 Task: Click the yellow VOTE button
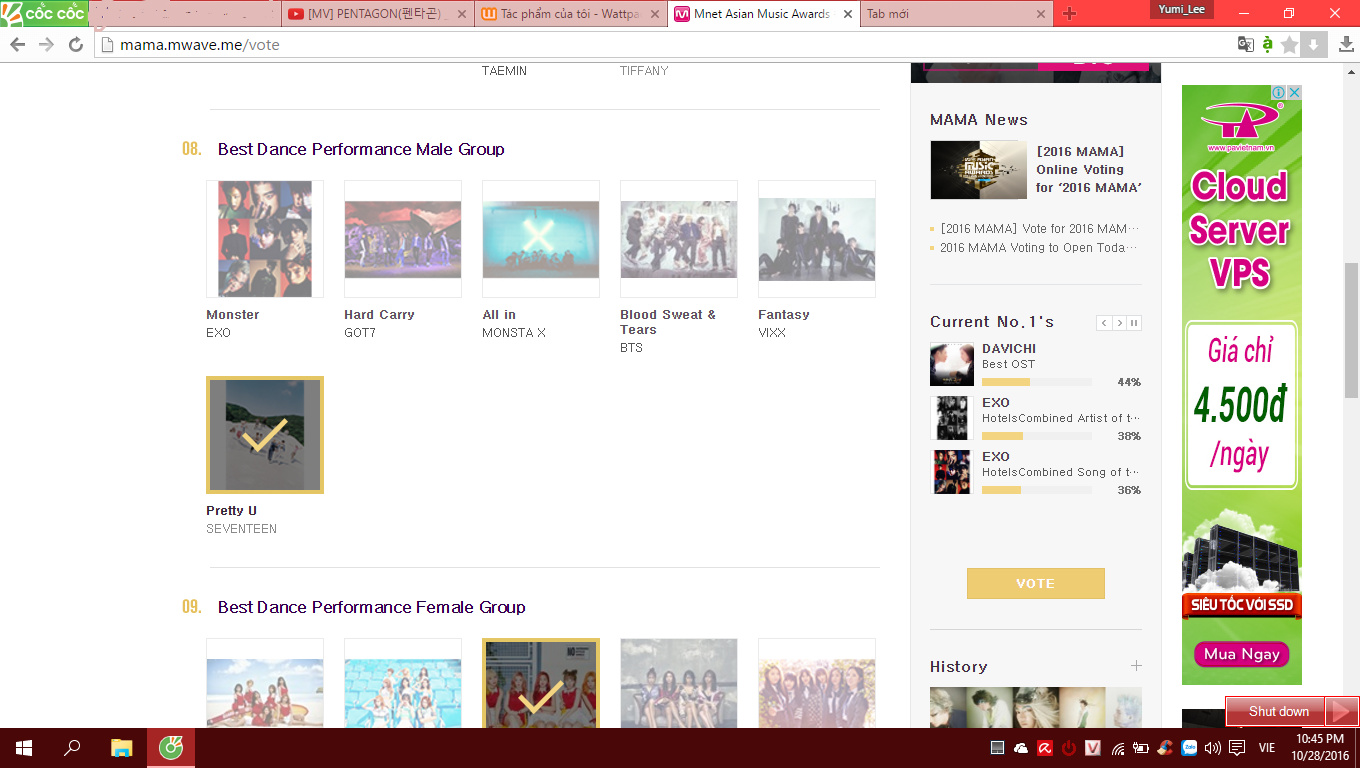coord(1035,583)
